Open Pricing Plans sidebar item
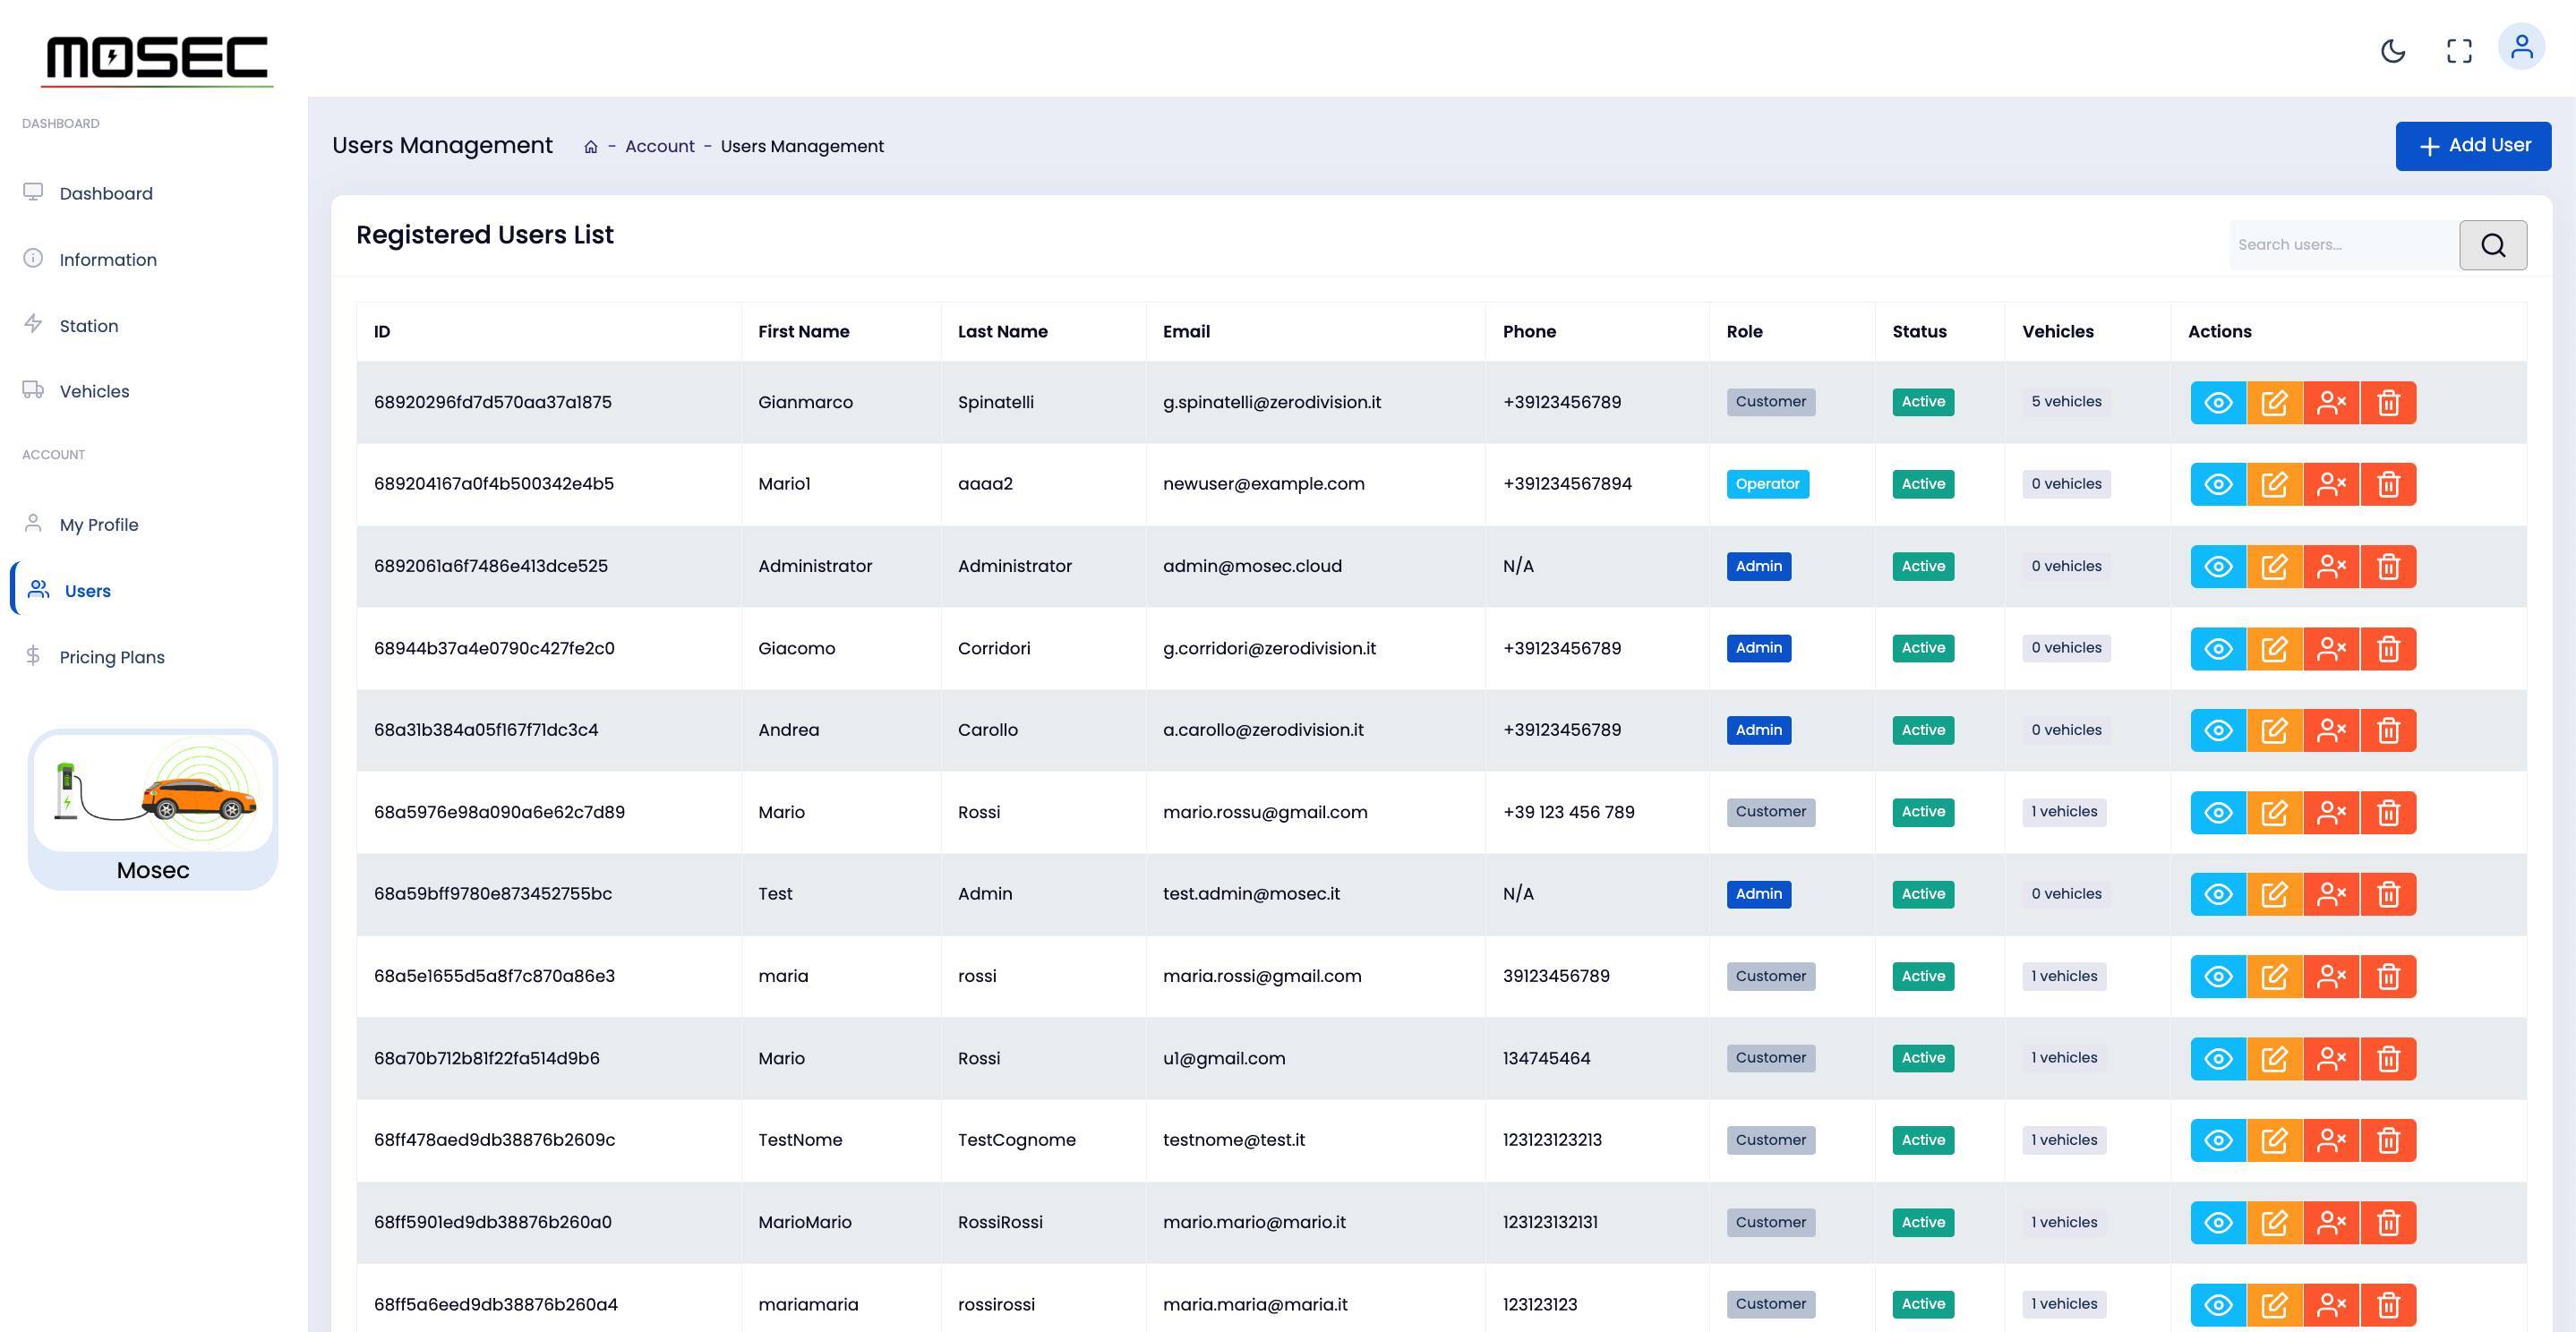This screenshot has height=1332, width=2576. click(x=111, y=658)
